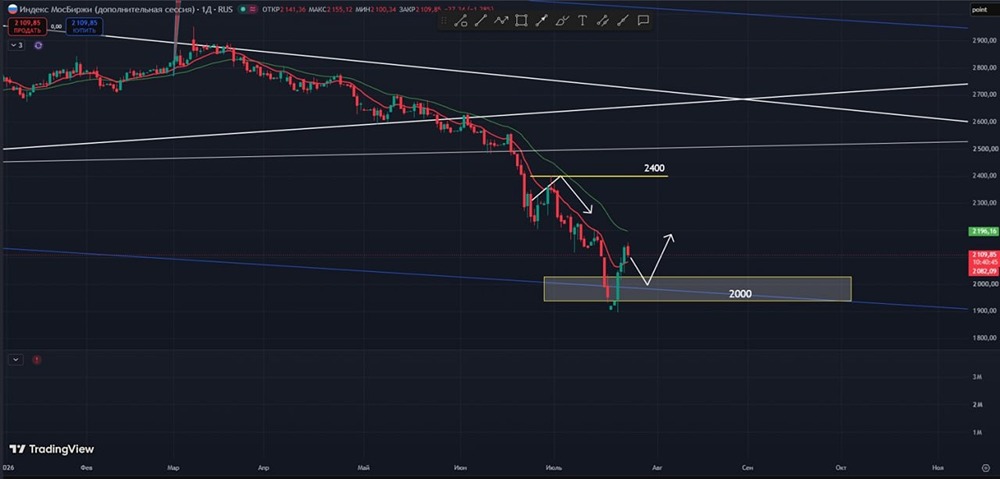Click the 2 900,00 price axis label
The height and width of the screenshot is (479, 1000).
tap(982, 40)
